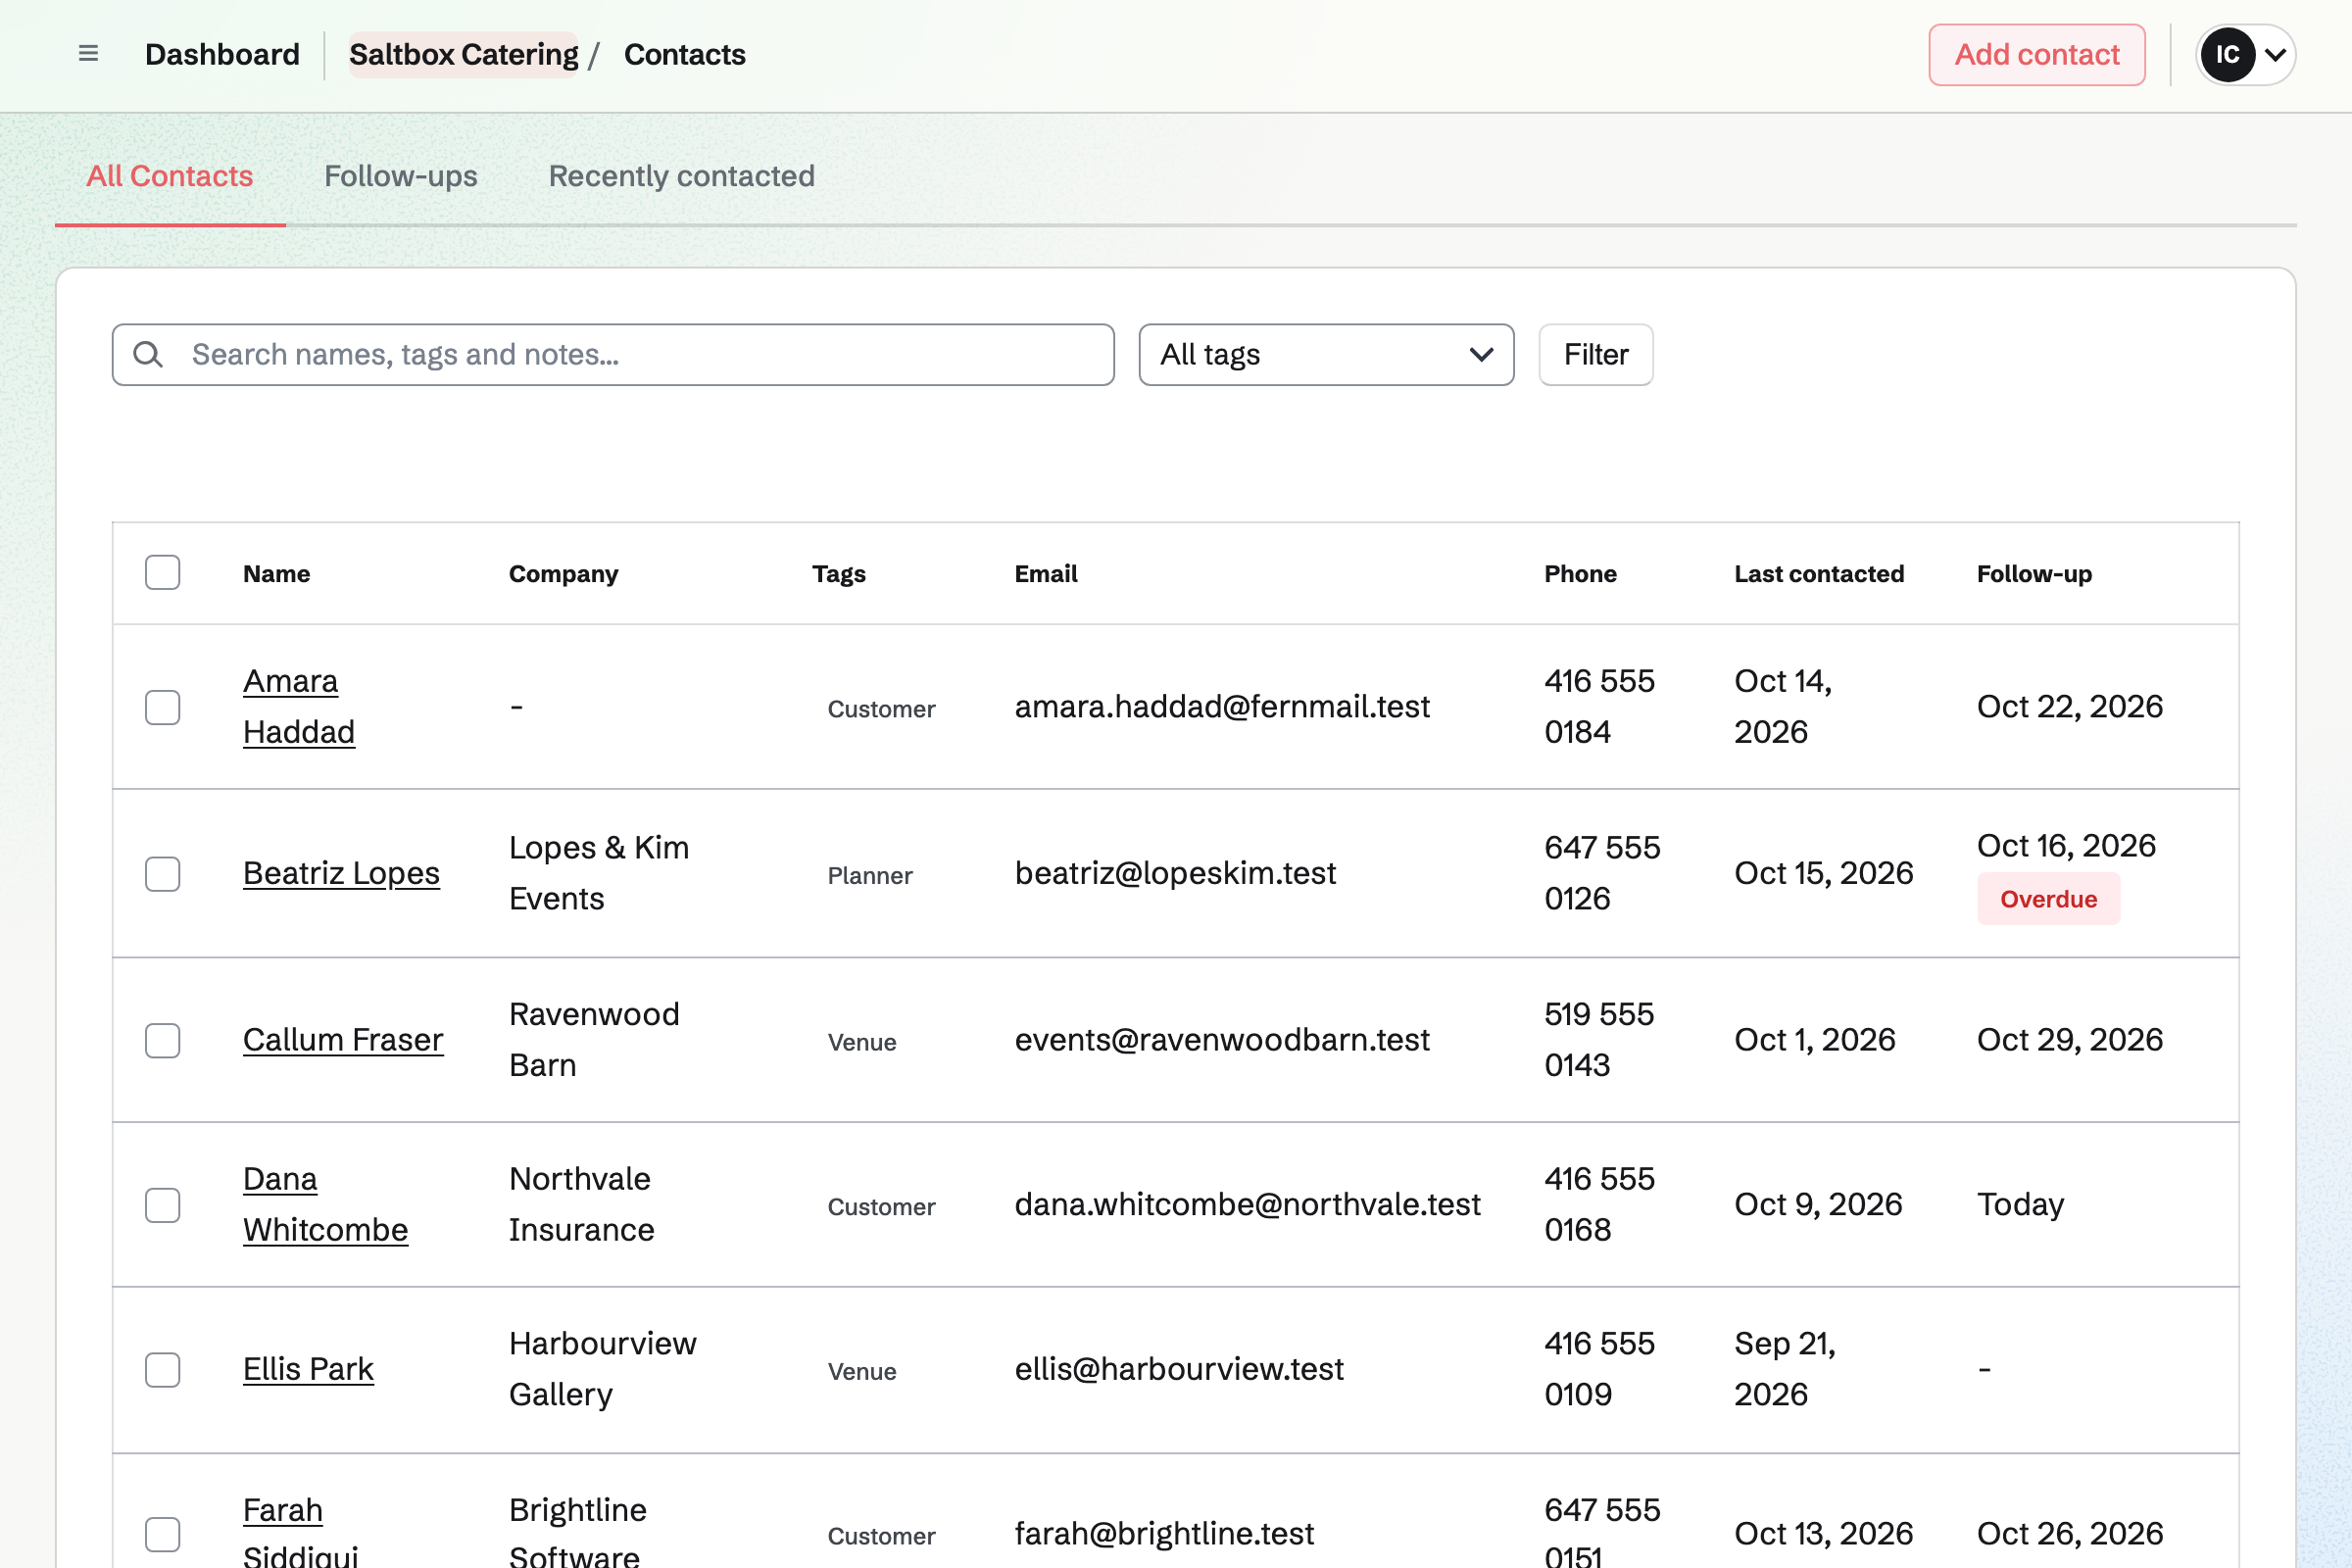Click the Filter button
The width and height of the screenshot is (2352, 1568).
tap(1596, 354)
